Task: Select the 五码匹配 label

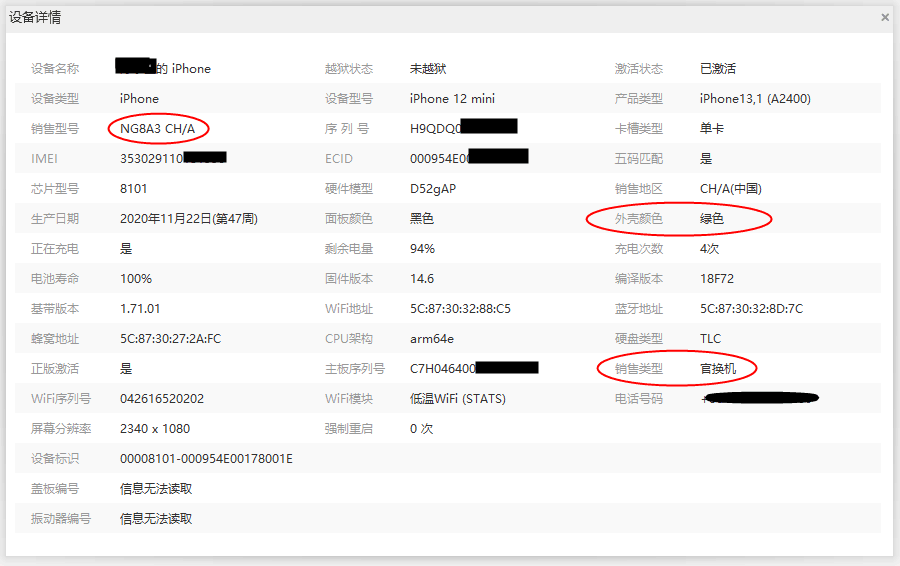Action: point(638,159)
